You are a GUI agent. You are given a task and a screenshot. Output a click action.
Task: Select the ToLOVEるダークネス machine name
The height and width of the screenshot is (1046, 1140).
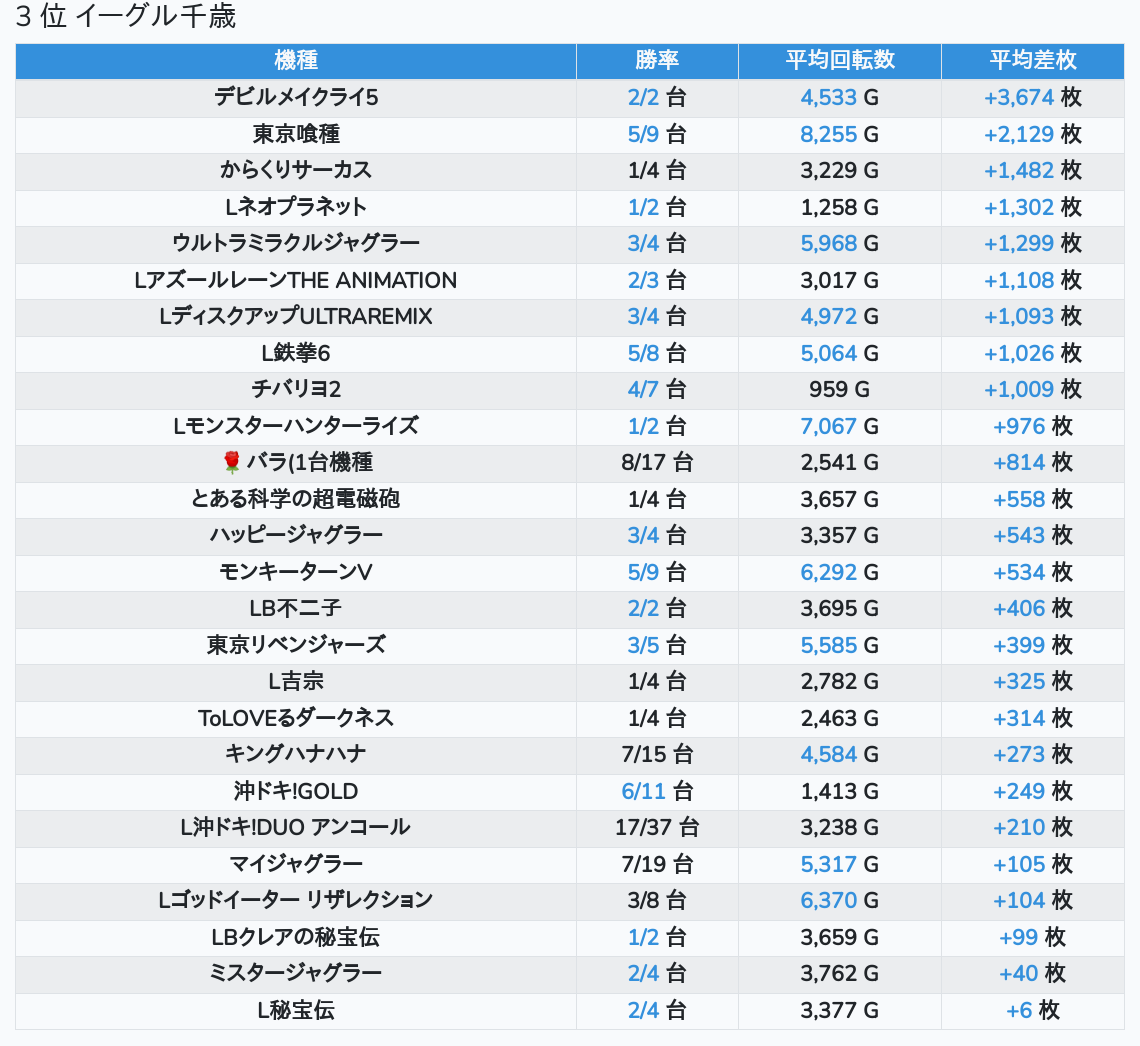[x=295, y=718]
